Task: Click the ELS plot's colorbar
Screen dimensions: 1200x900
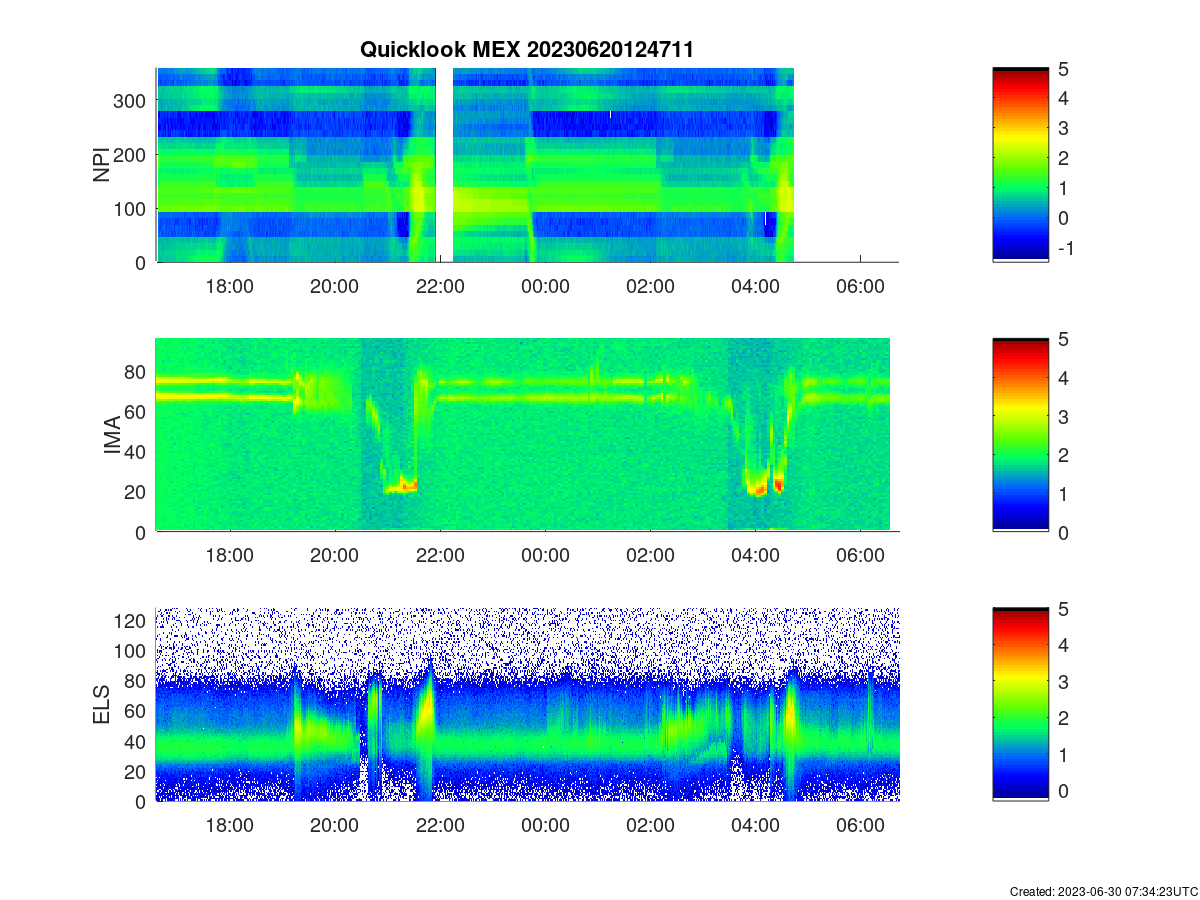Action: click(x=1020, y=705)
